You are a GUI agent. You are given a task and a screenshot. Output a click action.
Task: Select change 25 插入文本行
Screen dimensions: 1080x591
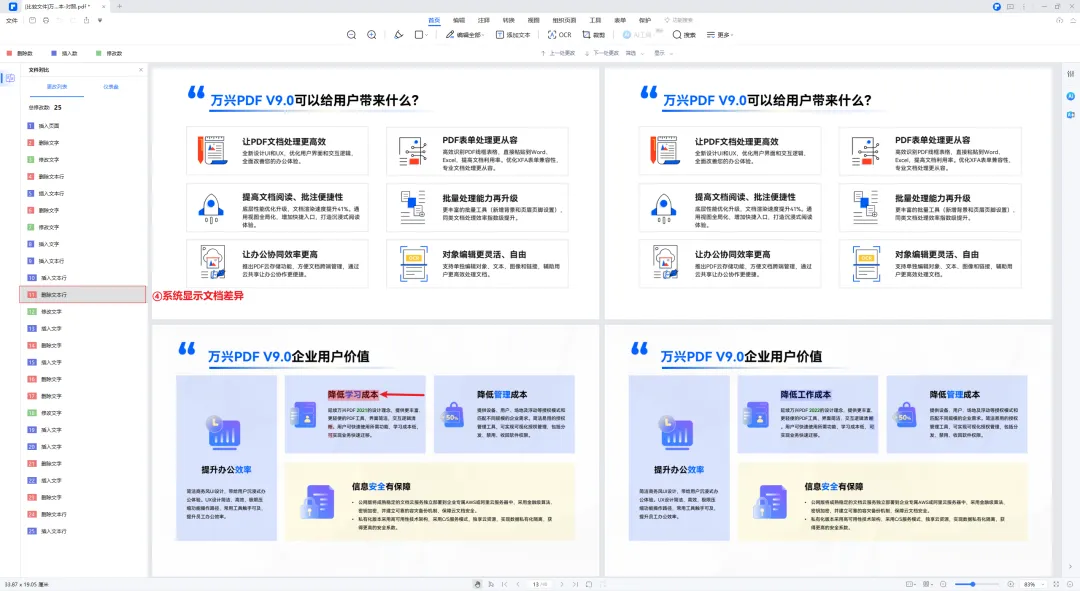pos(83,531)
